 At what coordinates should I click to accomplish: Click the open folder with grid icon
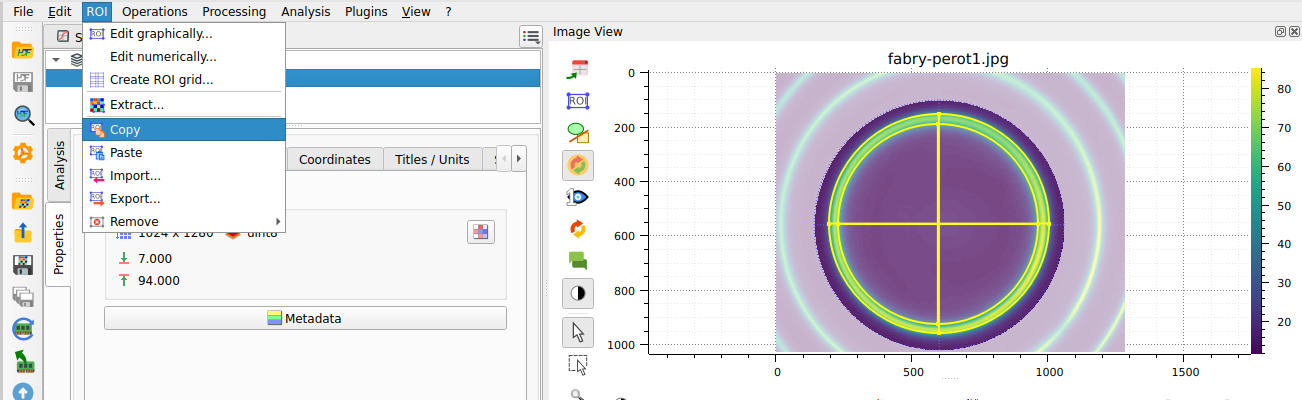pos(23,201)
